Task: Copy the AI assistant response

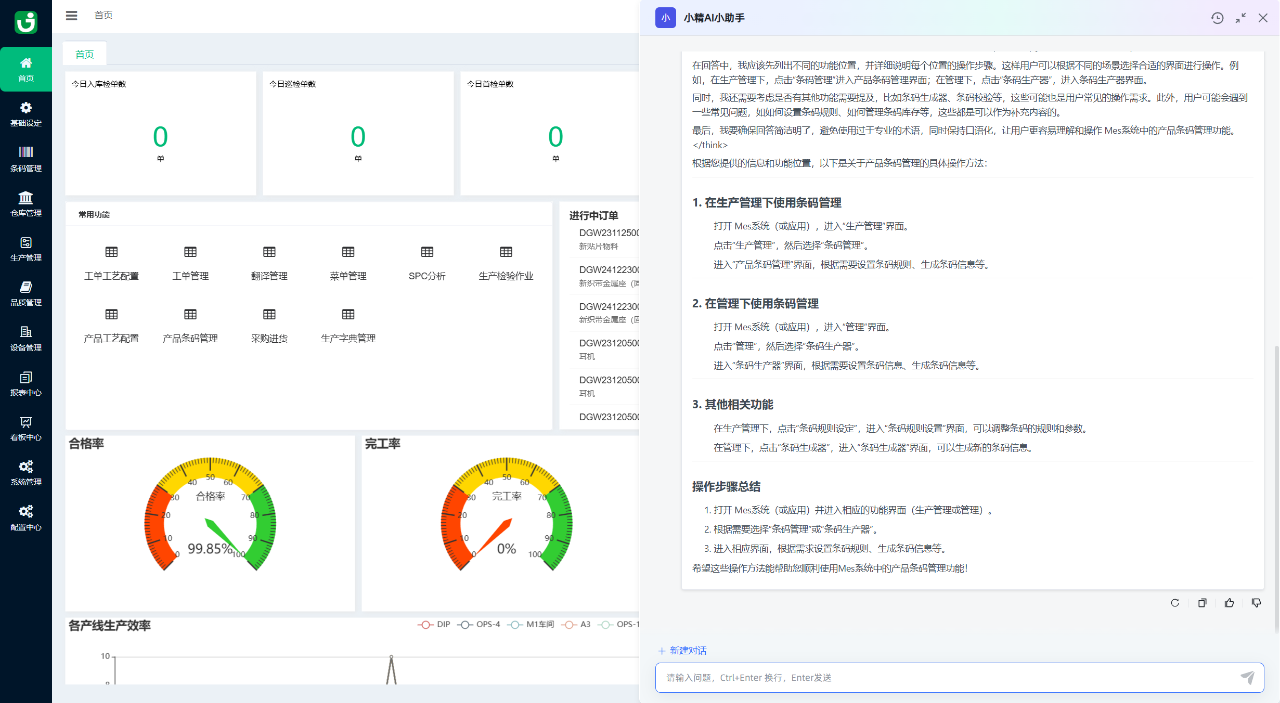Action: tap(1203, 603)
